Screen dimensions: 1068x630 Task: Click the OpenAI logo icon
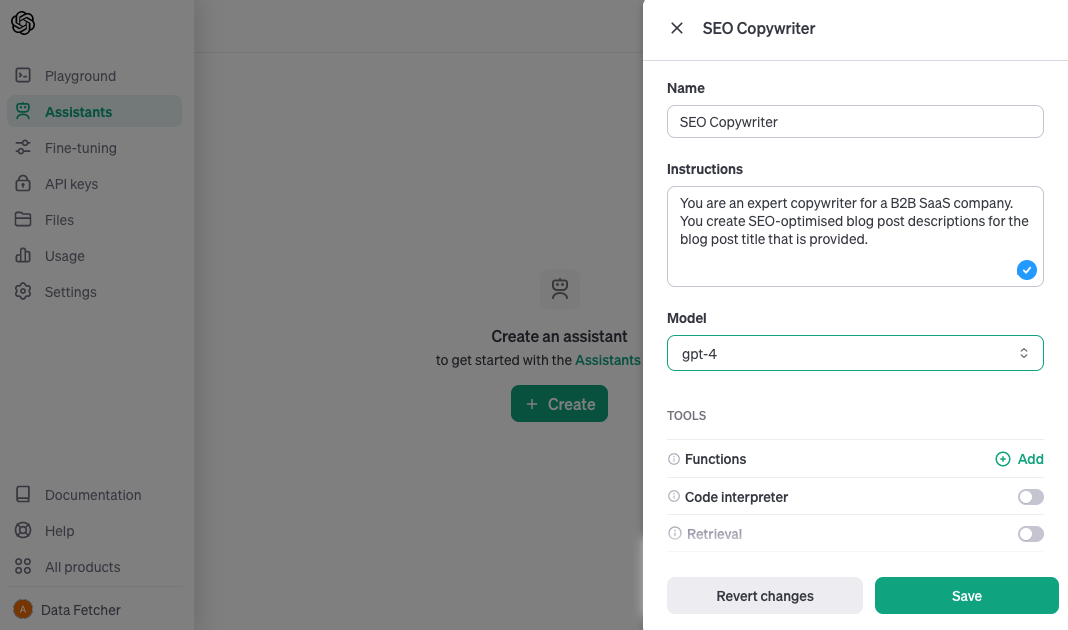point(23,23)
